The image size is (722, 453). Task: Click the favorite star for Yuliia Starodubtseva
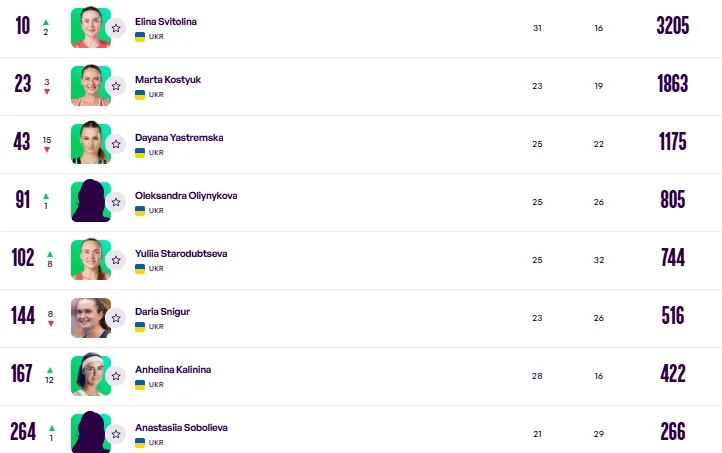point(116,261)
